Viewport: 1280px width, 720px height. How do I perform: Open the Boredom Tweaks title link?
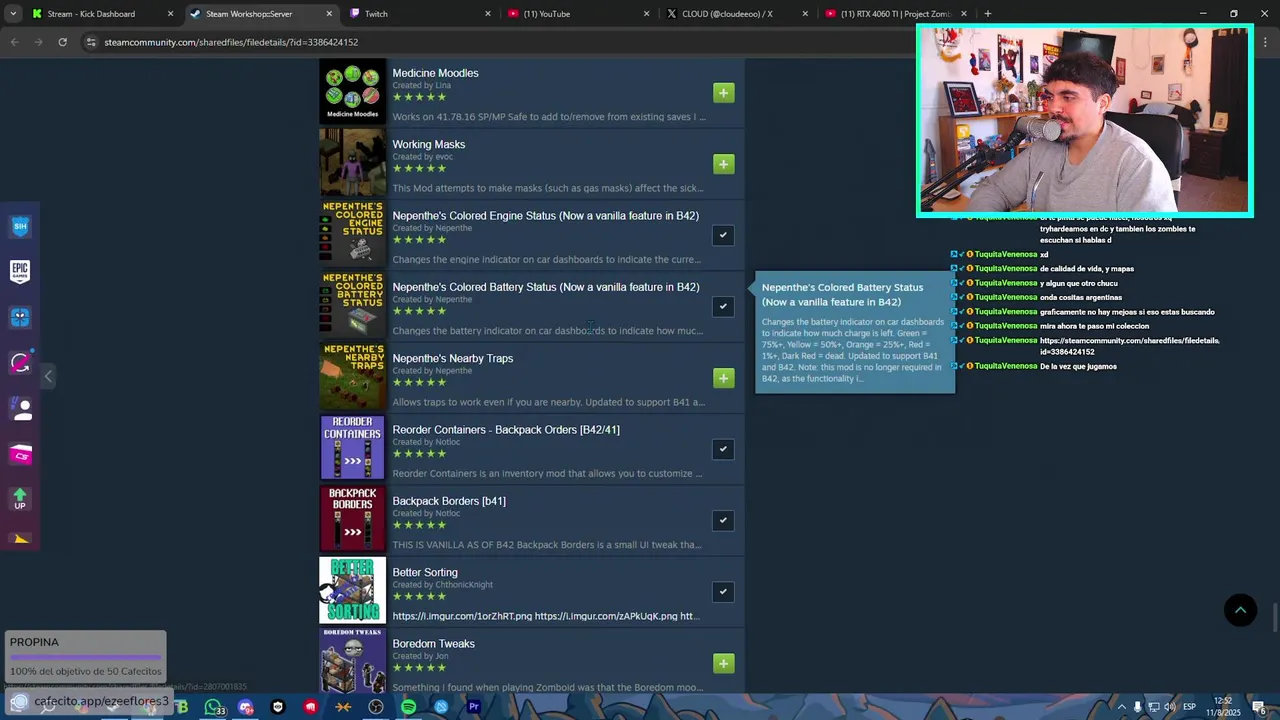point(433,644)
